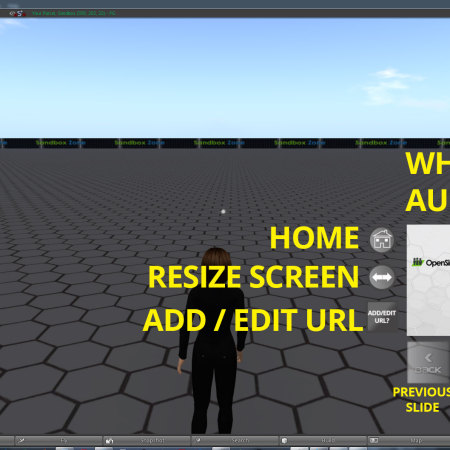450x450 pixels.
Task: Select the OpenSim slide on the presentation screen
Action: click(428, 280)
